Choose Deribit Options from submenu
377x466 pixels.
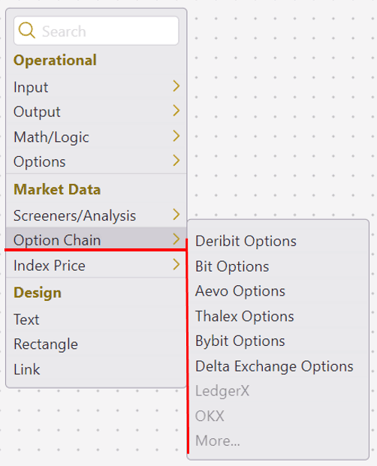pyautogui.click(x=278, y=241)
